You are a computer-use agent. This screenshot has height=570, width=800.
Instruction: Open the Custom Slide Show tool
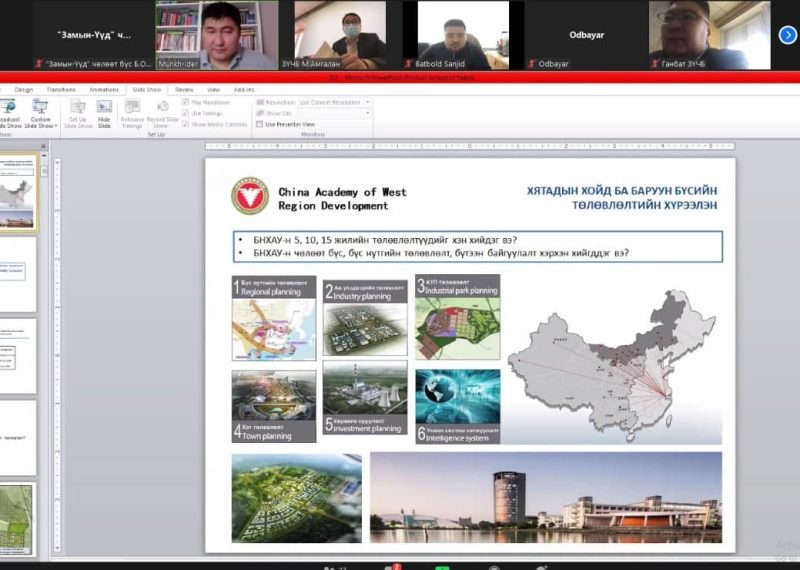[40, 107]
